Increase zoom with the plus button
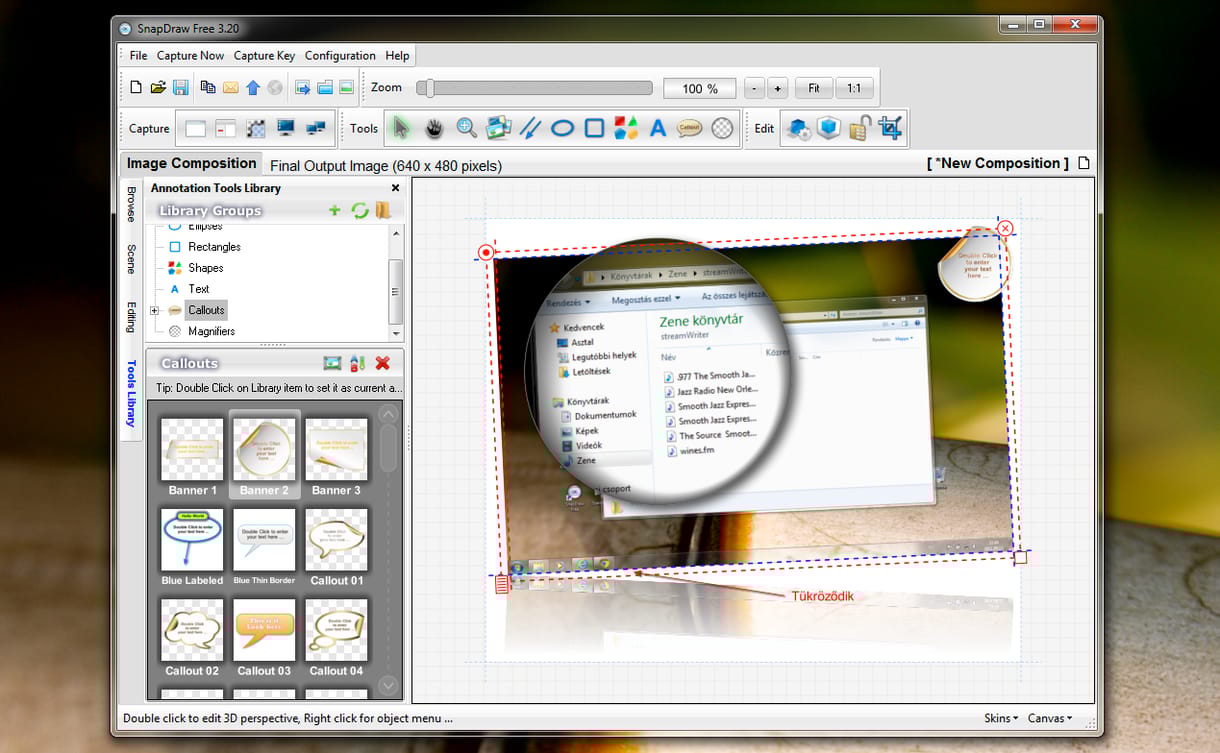Viewport: 1220px width, 753px height. tap(778, 88)
